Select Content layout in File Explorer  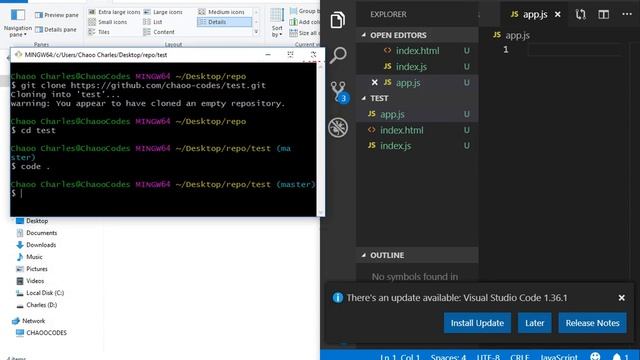159,32
